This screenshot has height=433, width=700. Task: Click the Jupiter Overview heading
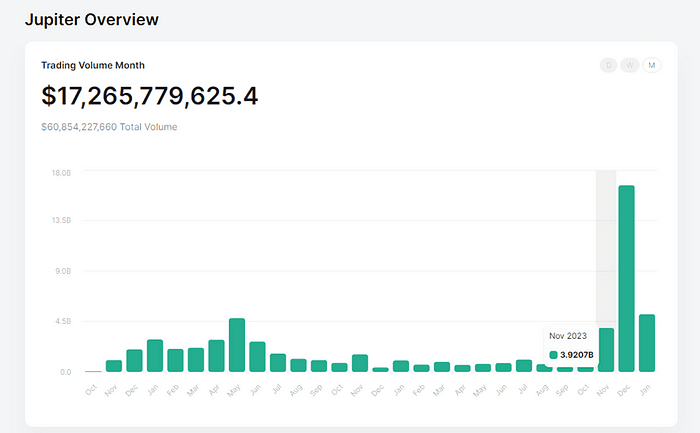point(92,19)
